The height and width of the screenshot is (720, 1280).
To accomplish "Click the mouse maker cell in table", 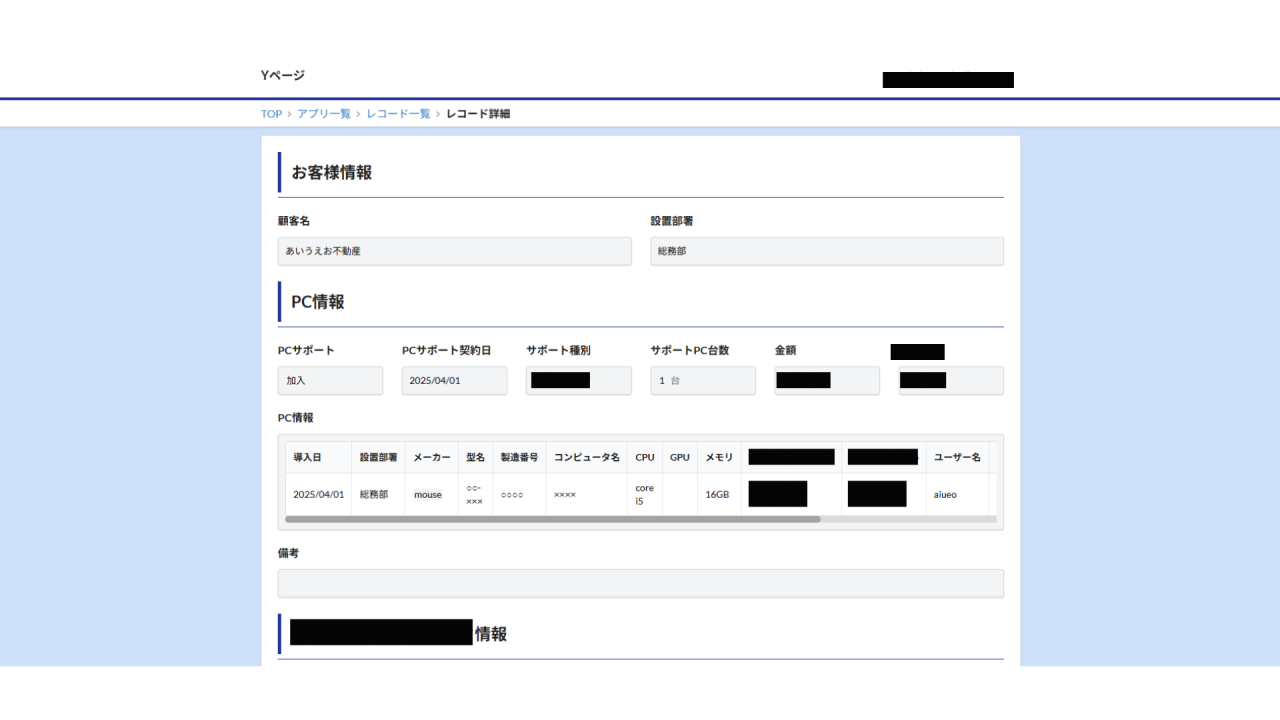I will click(x=428, y=494).
